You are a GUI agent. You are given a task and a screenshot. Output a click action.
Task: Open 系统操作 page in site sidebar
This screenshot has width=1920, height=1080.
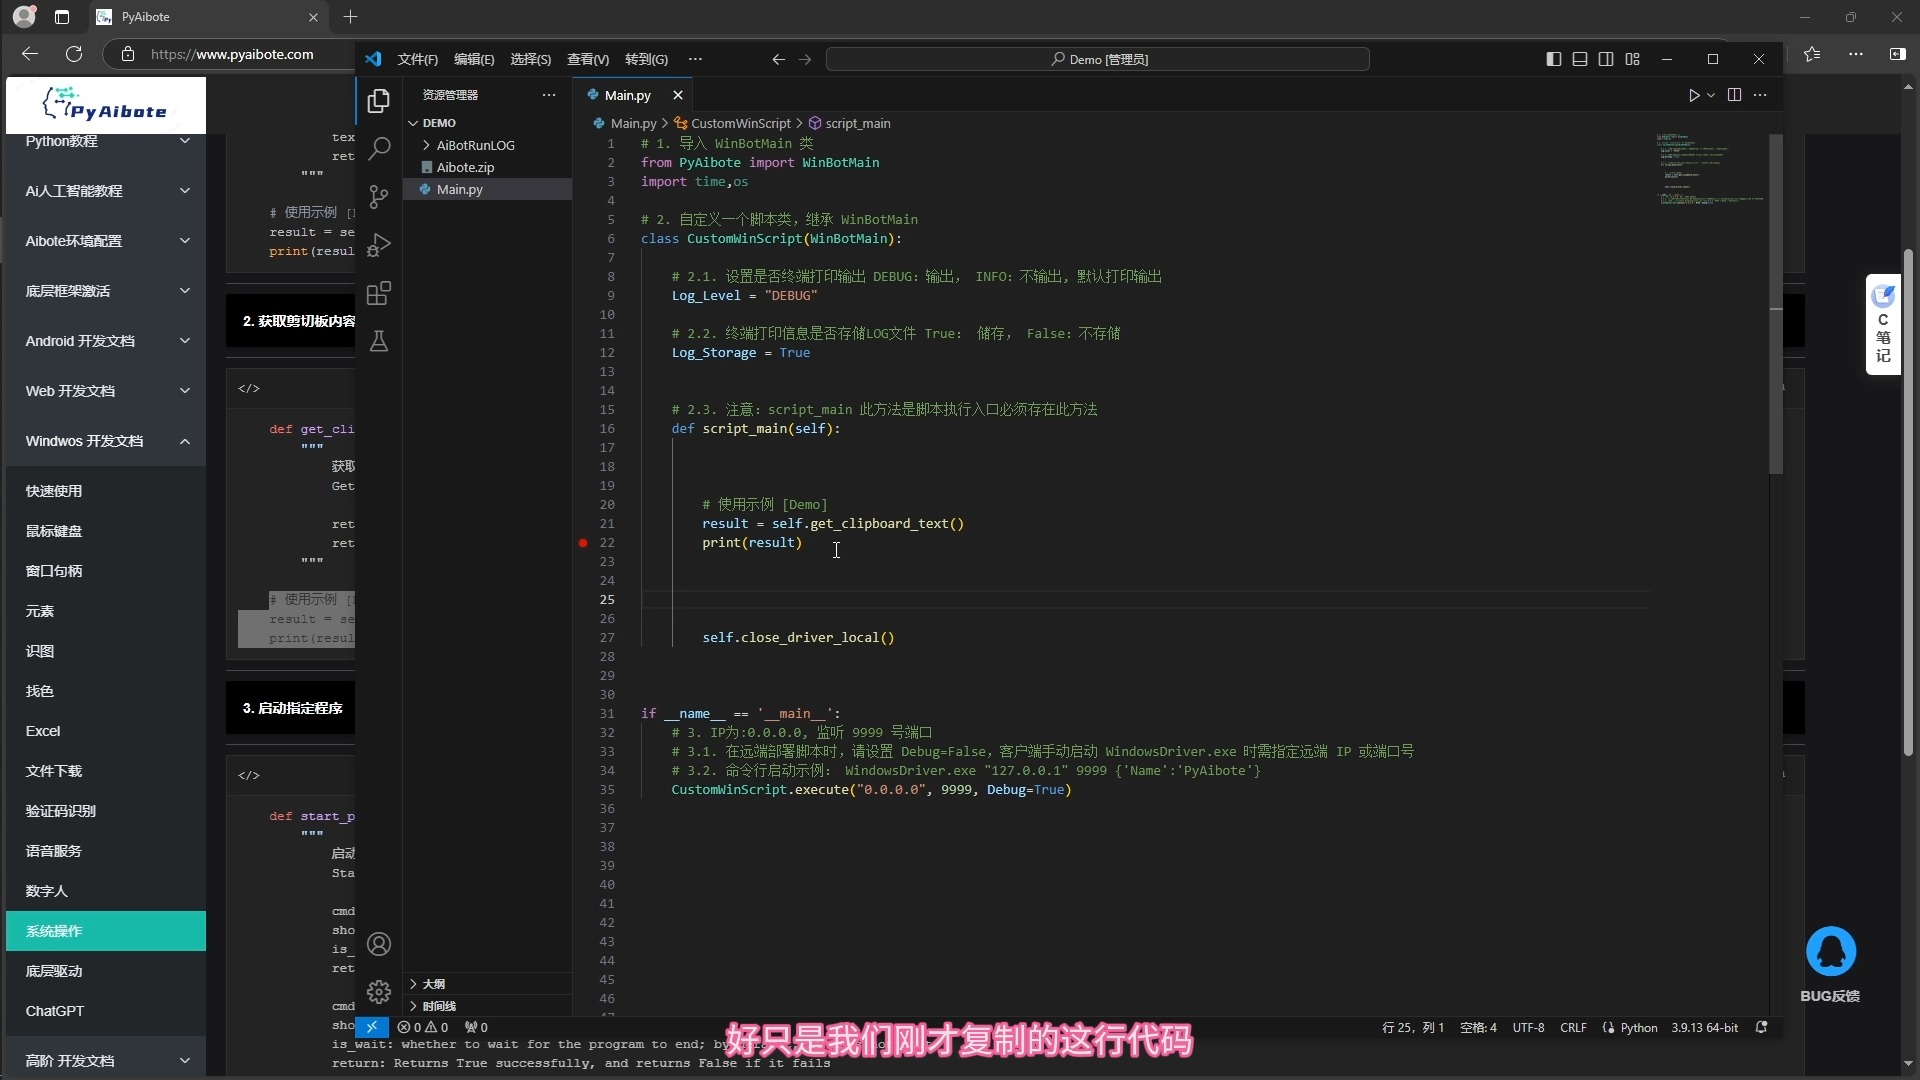point(106,931)
